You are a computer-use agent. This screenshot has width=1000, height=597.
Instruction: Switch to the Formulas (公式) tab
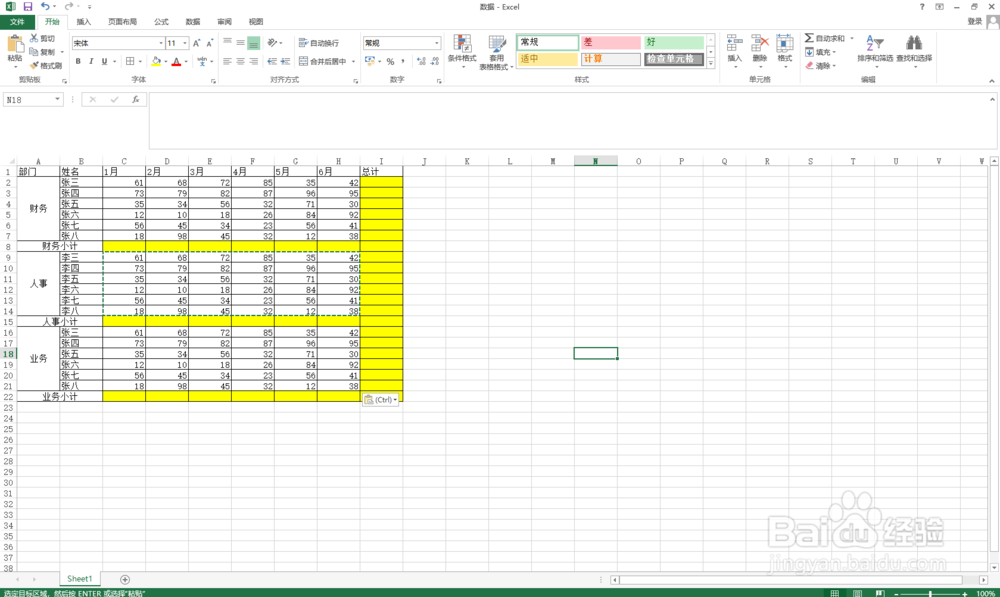161,22
